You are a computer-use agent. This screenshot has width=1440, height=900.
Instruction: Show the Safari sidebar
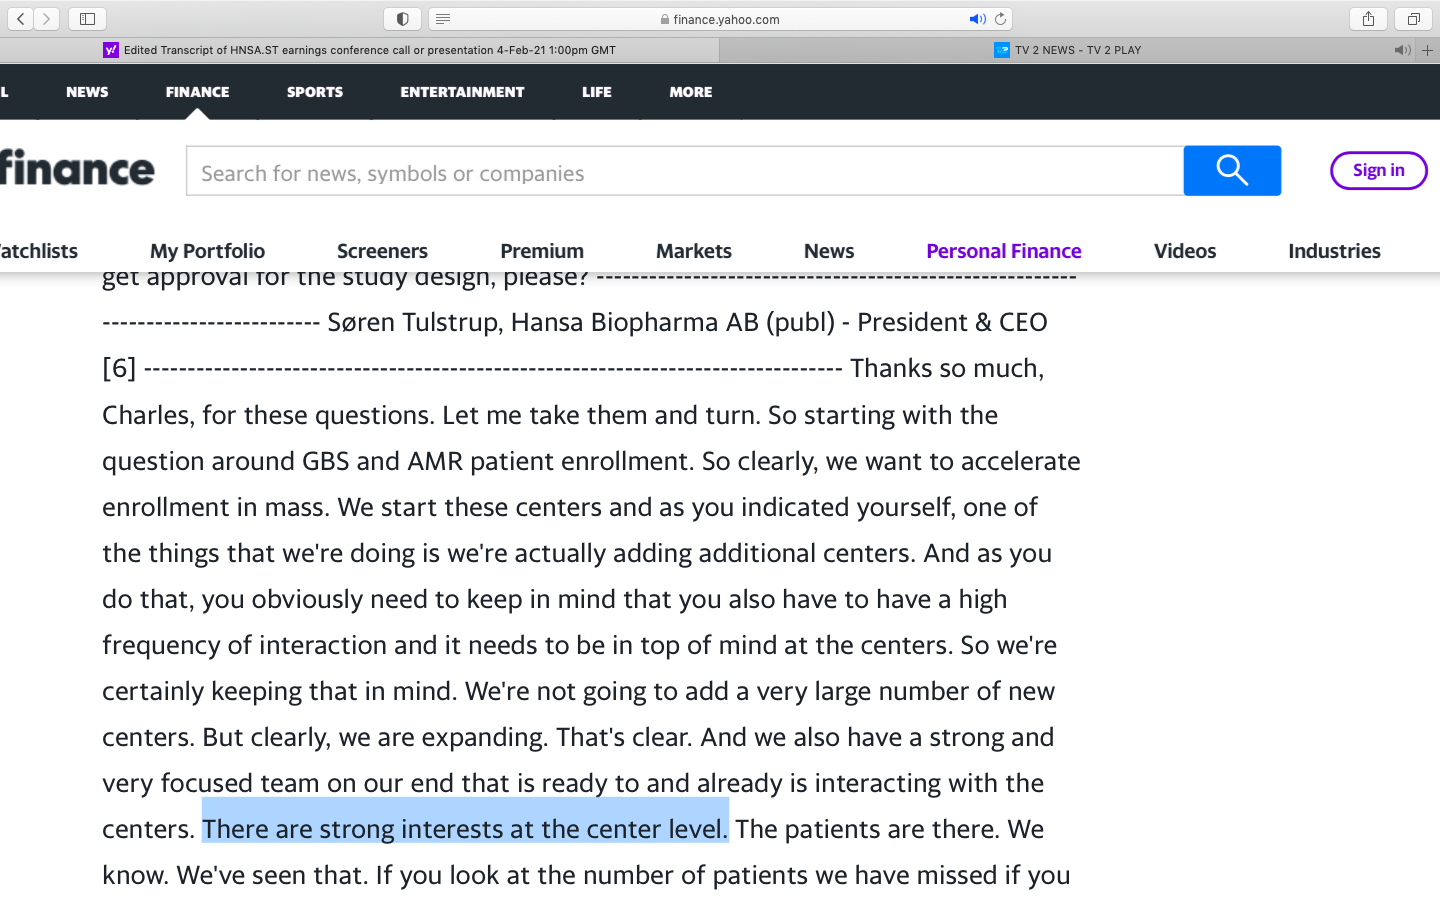pos(87,19)
